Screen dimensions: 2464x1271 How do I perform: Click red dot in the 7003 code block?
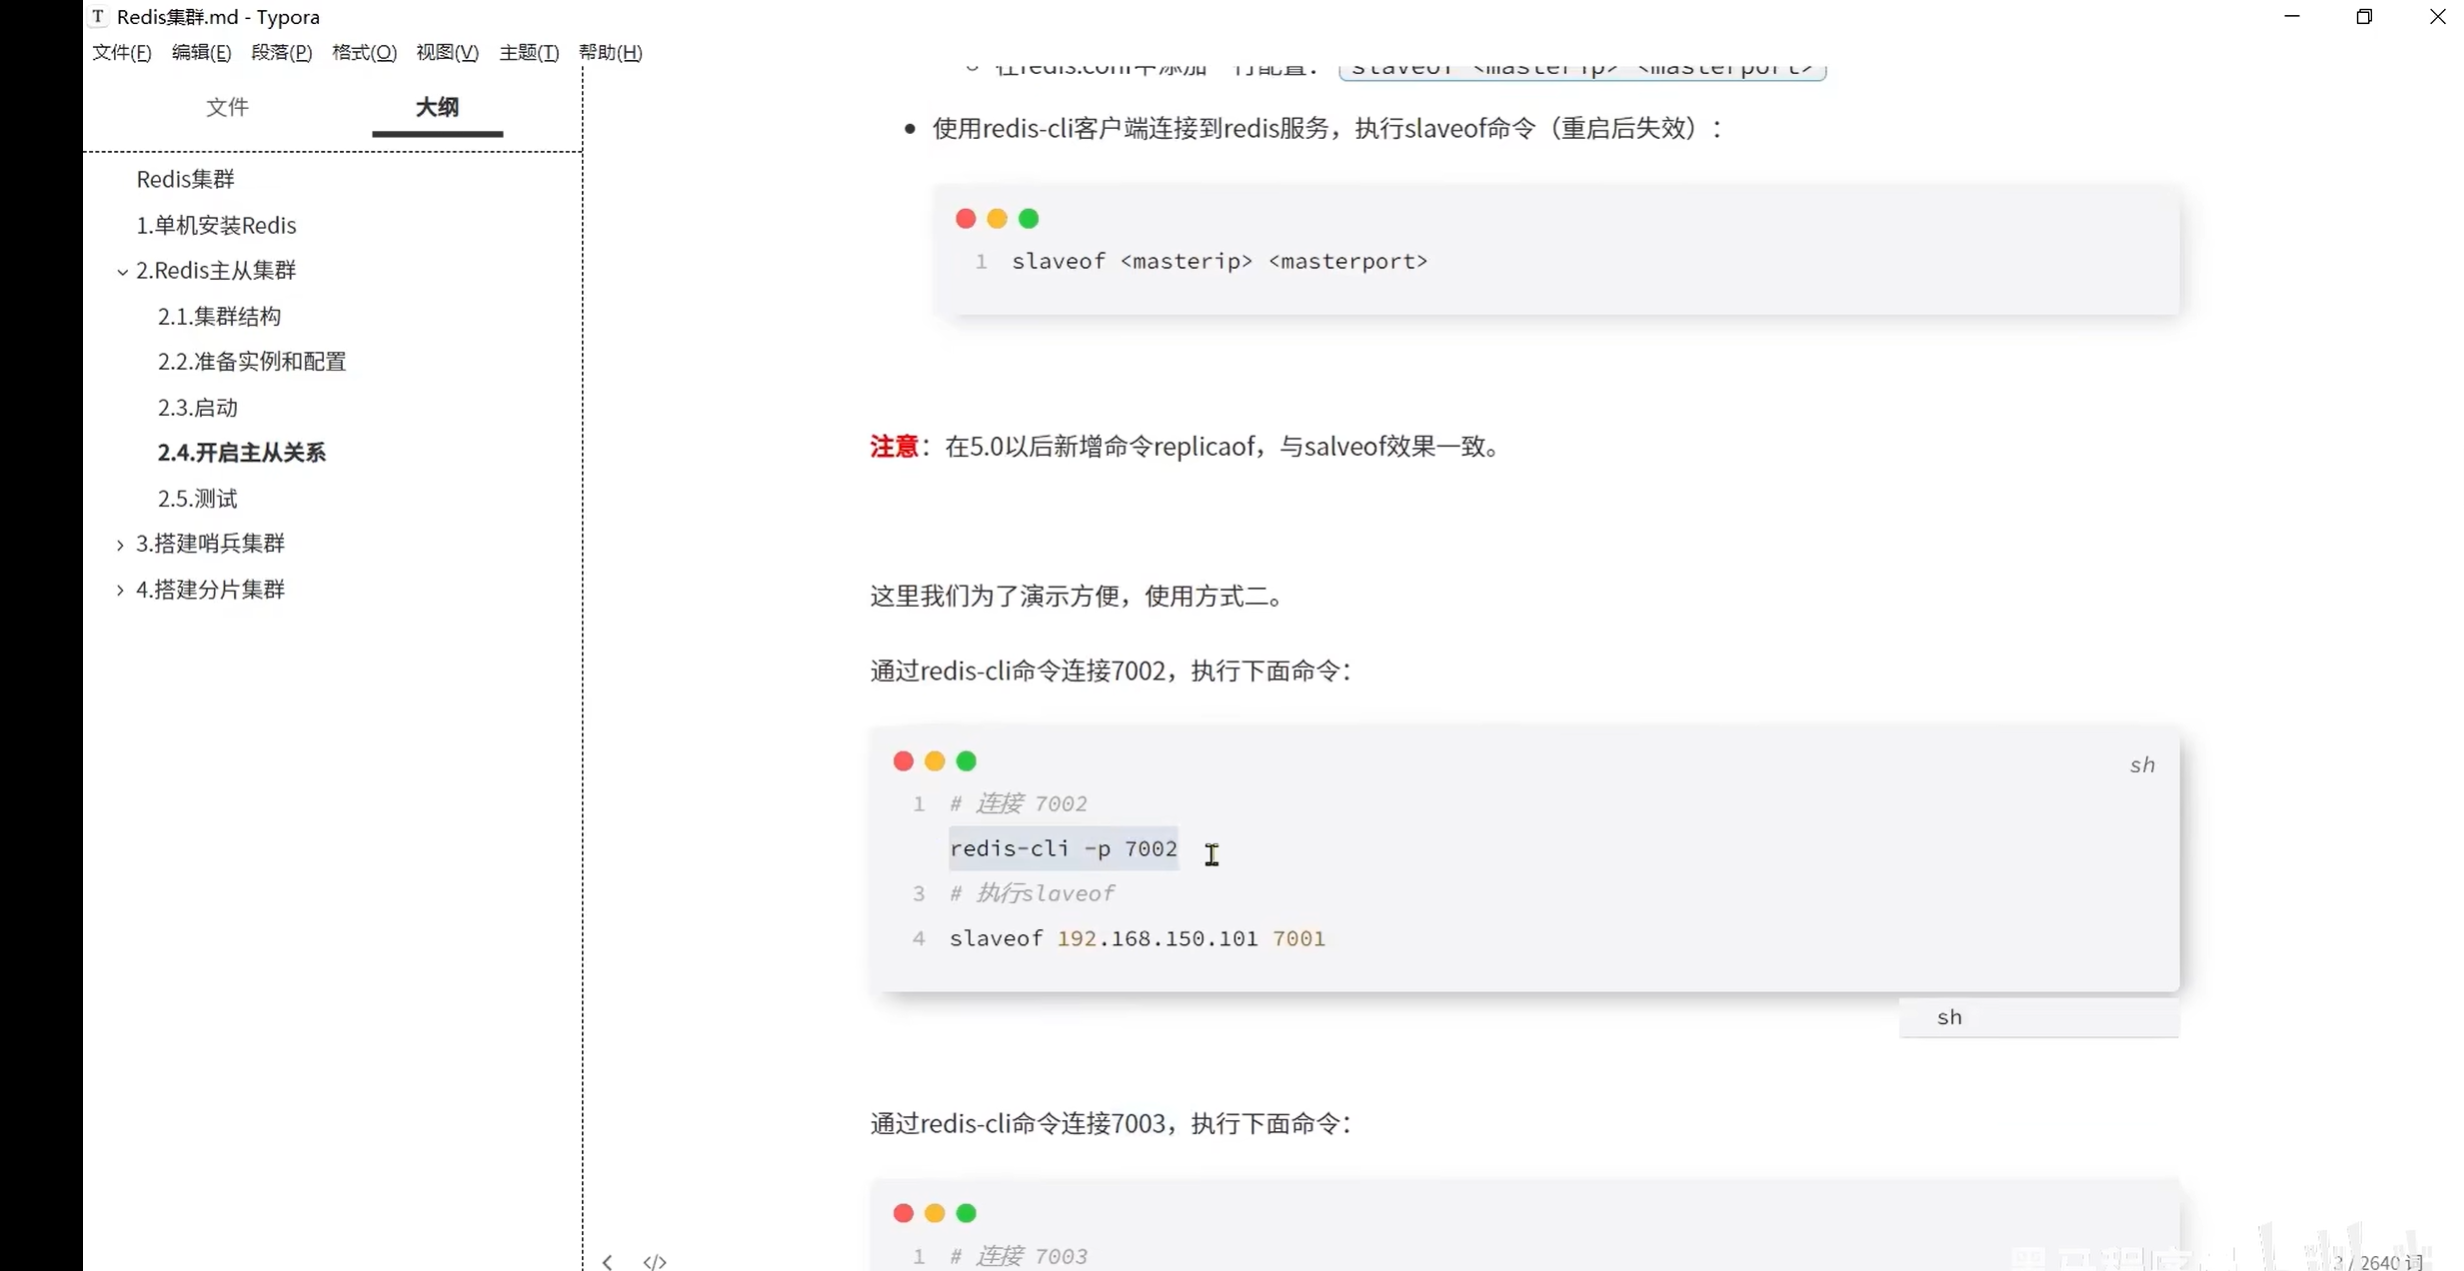(903, 1213)
